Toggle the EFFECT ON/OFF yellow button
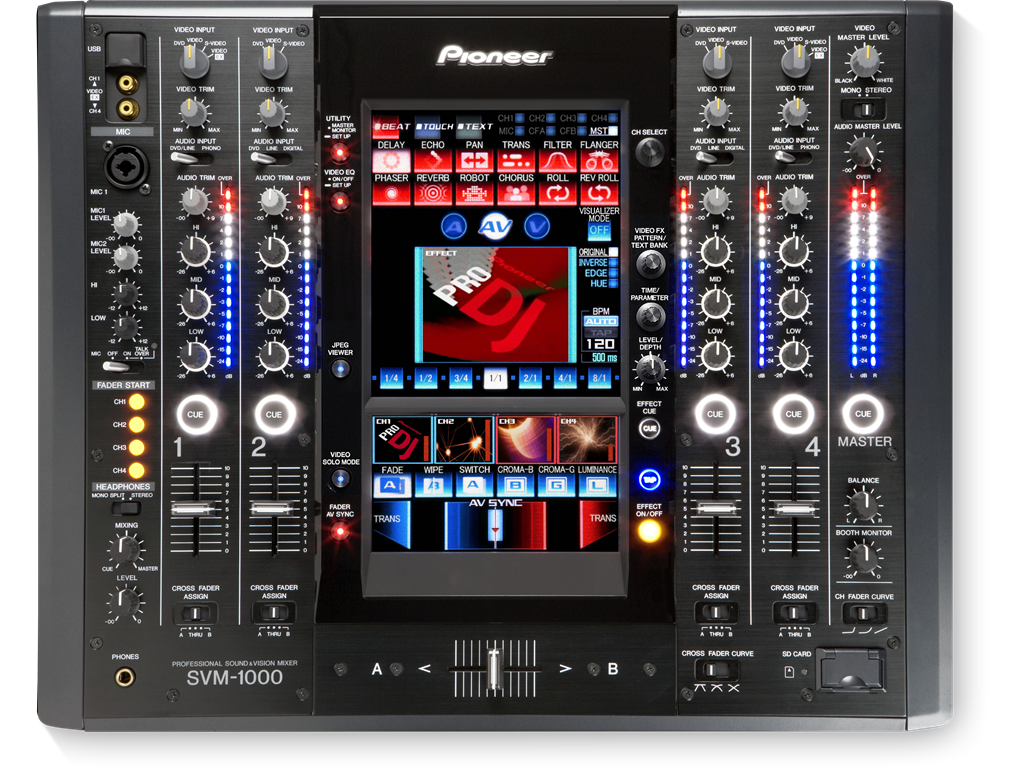The width and height of the screenshot is (1024, 768). tap(650, 531)
